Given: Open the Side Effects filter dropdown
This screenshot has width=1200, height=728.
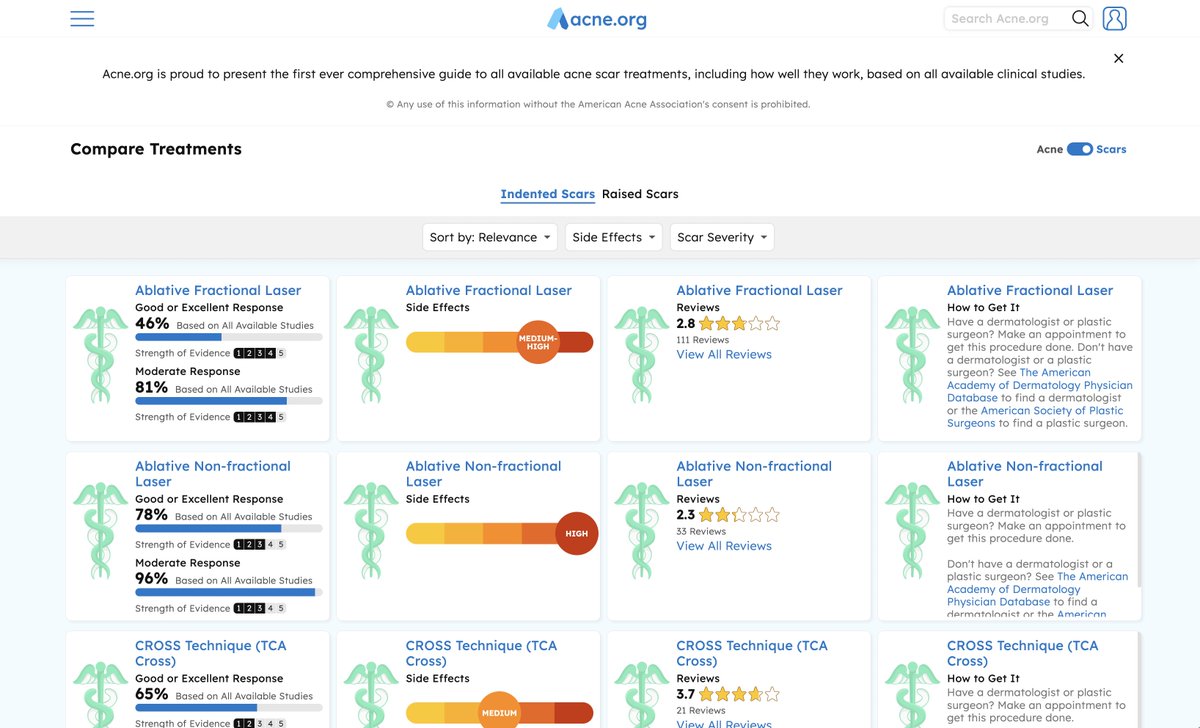Looking at the screenshot, I should pos(614,237).
